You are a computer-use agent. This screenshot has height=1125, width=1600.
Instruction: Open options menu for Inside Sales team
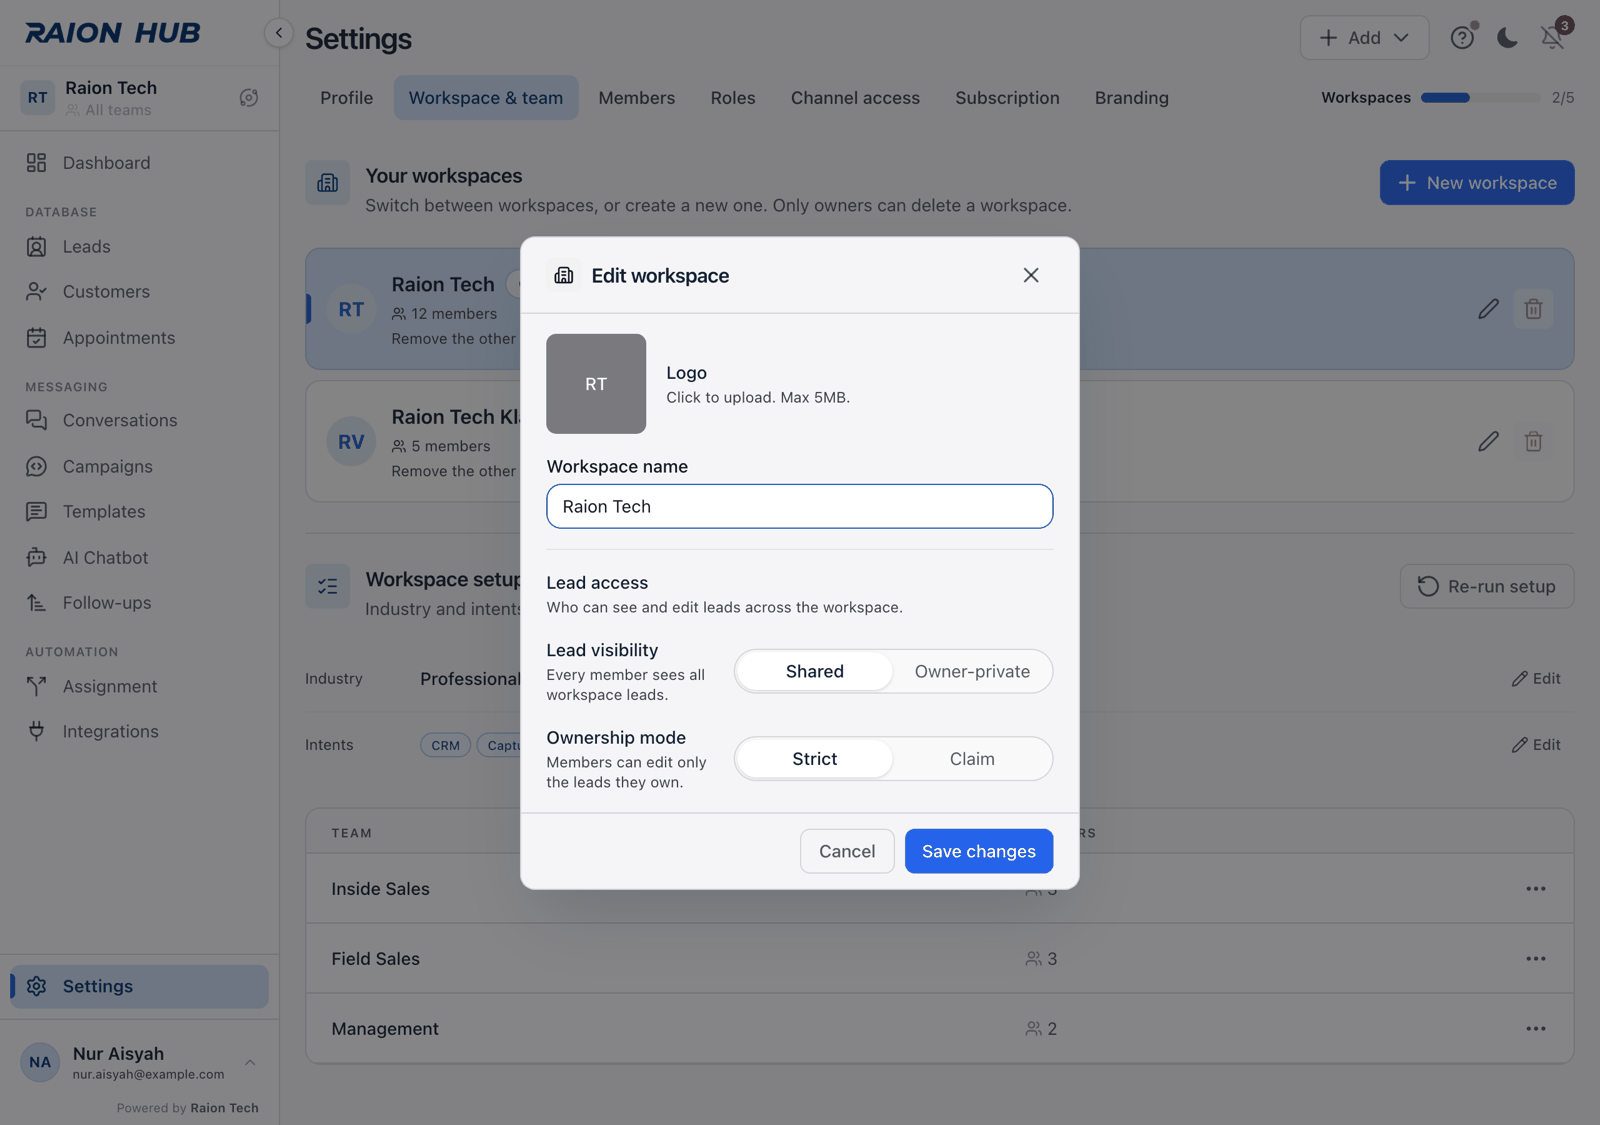(1536, 889)
